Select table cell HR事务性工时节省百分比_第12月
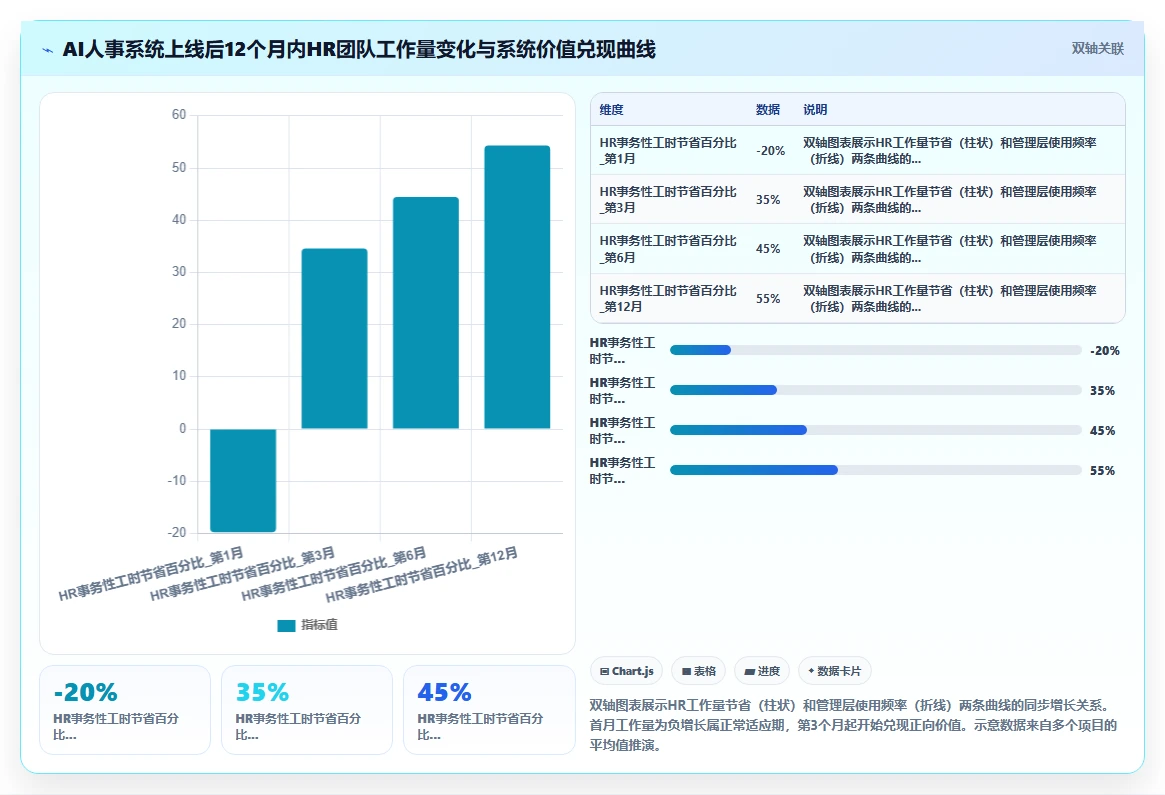The height and width of the screenshot is (795, 1165). [668, 298]
